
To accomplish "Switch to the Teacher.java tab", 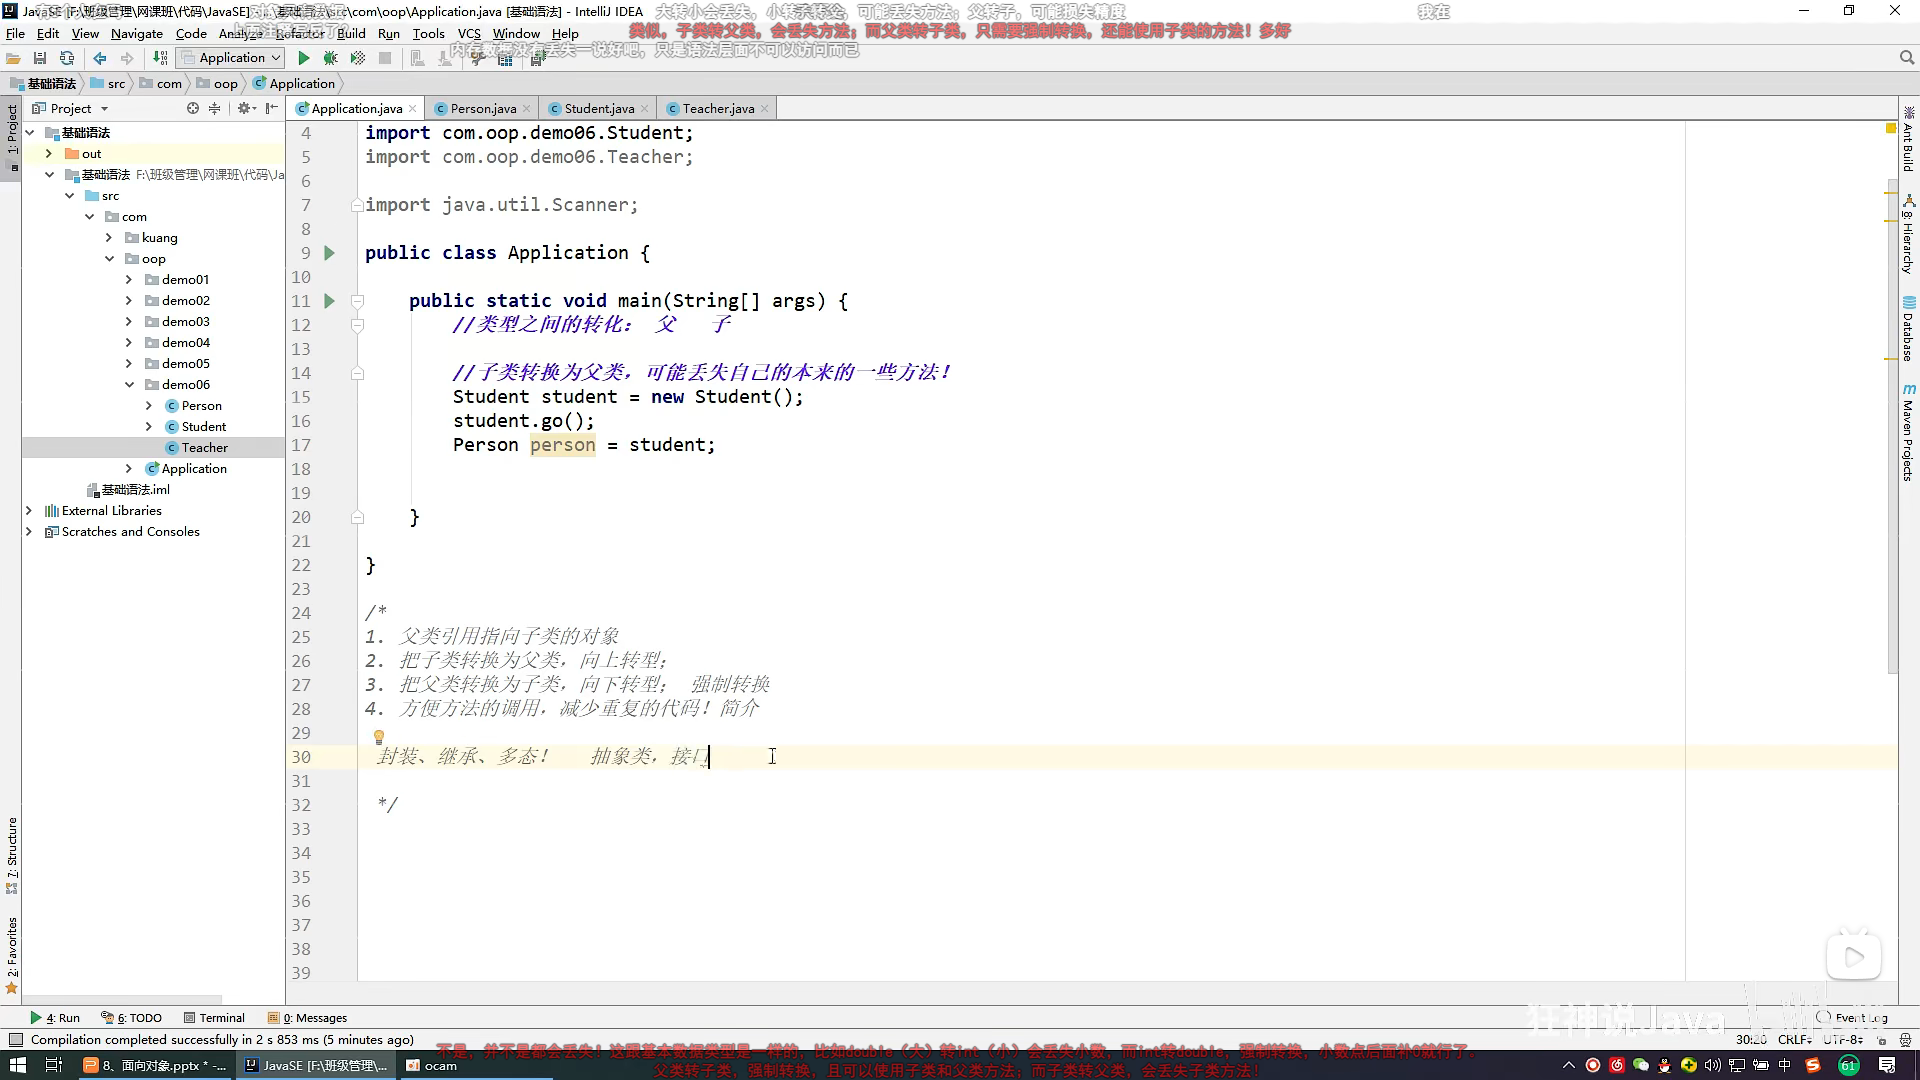I will click(x=717, y=108).
